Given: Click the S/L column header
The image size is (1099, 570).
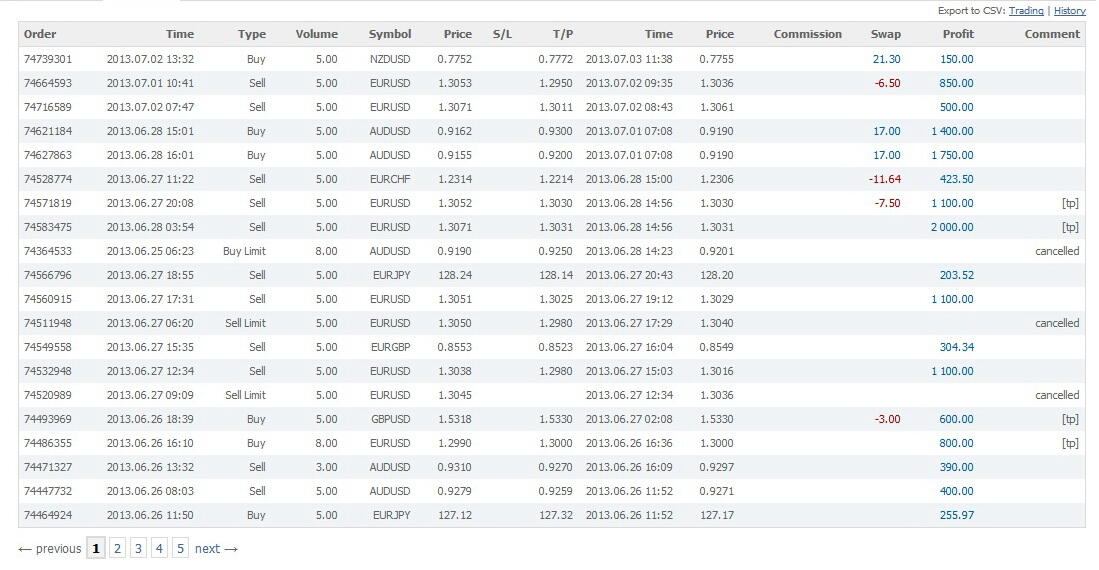Looking at the screenshot, I should (503, 34).
